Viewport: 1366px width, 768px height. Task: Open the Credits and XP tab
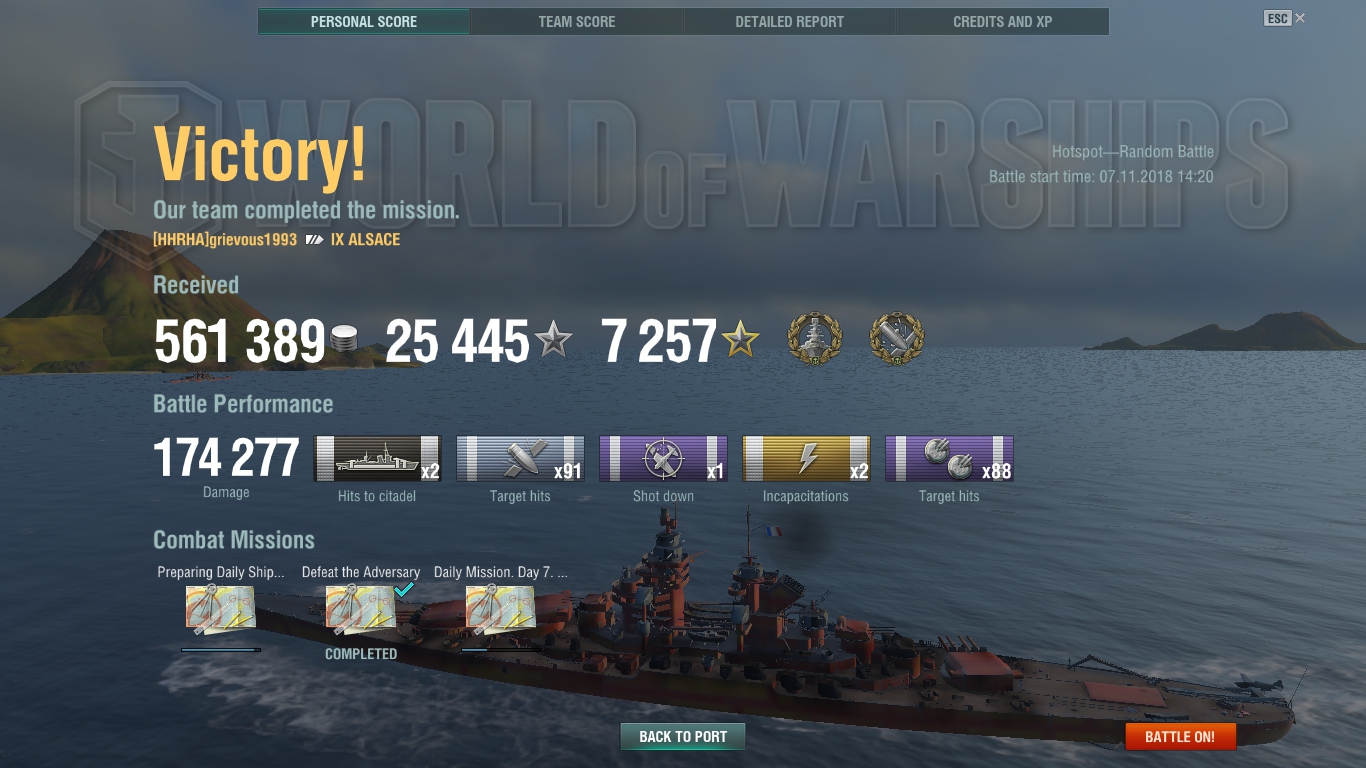pos(1003,22)
